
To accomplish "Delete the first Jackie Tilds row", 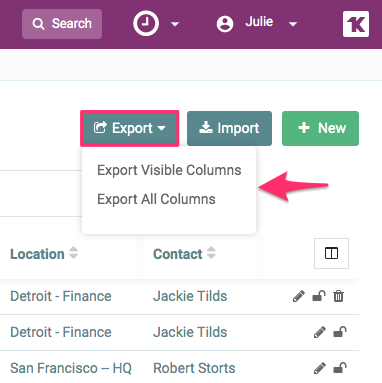I will 338,296.
